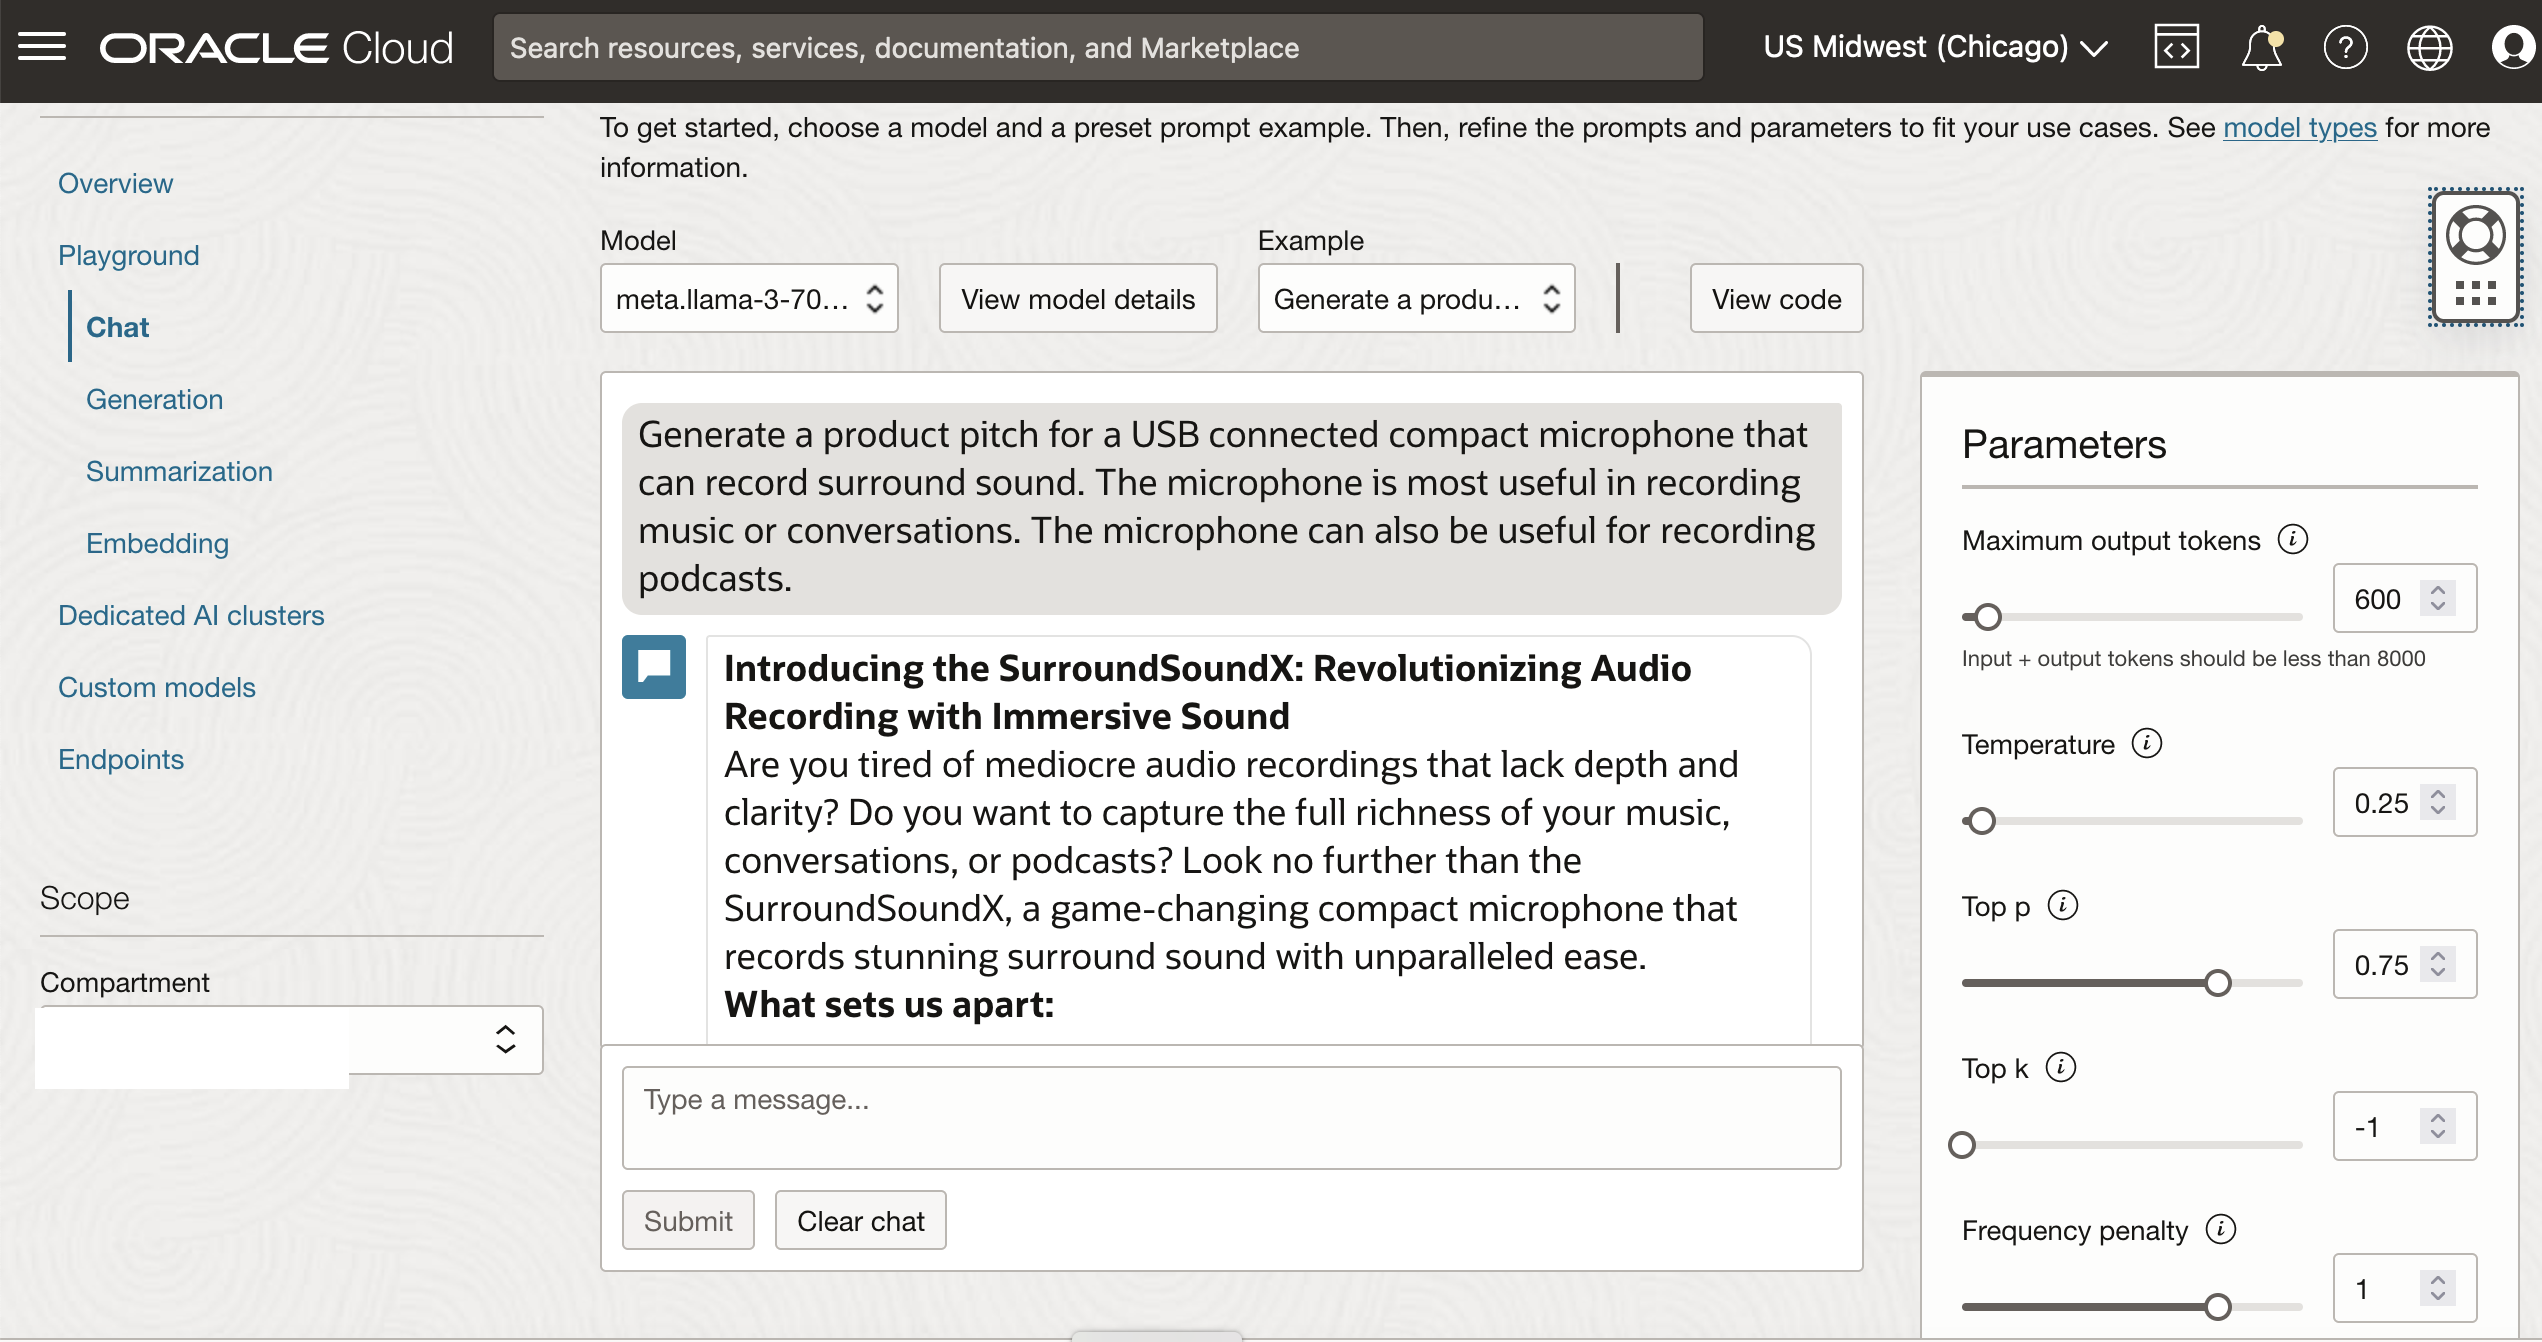Click the Top p slider handle
Image resolution: width=2542 pixels, height=1342 pixels.
(2217, 983)
